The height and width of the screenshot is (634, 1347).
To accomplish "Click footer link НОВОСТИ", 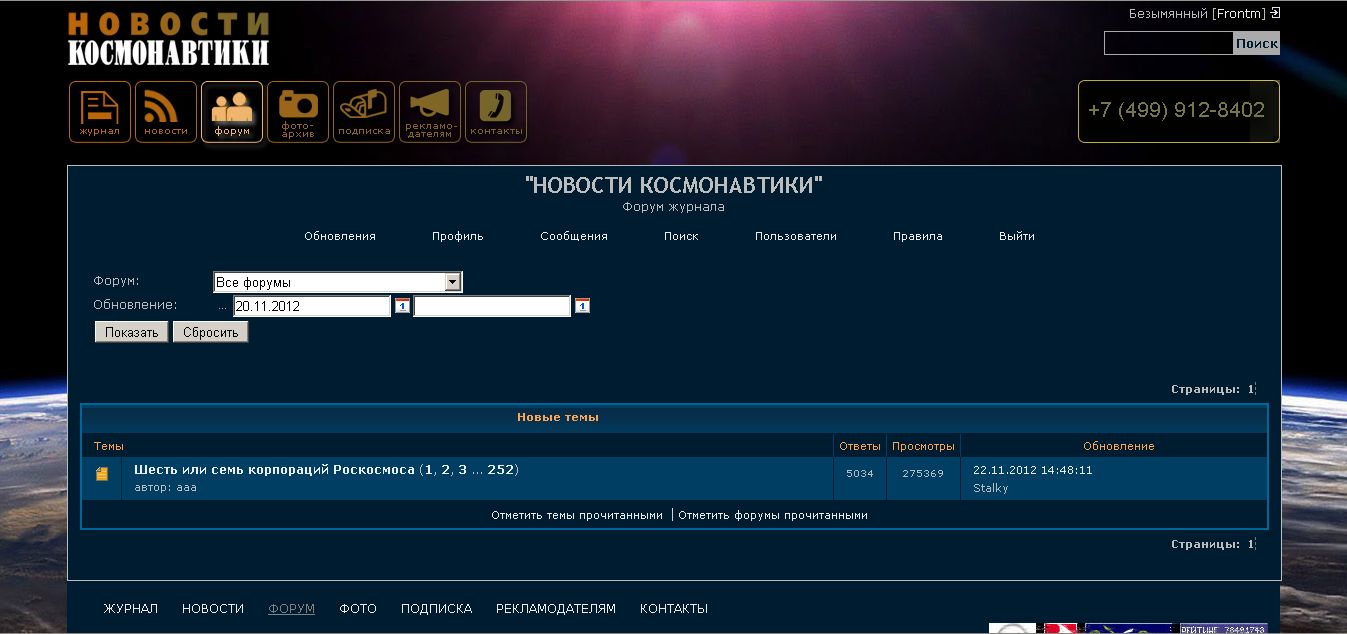I will (213, 608).
